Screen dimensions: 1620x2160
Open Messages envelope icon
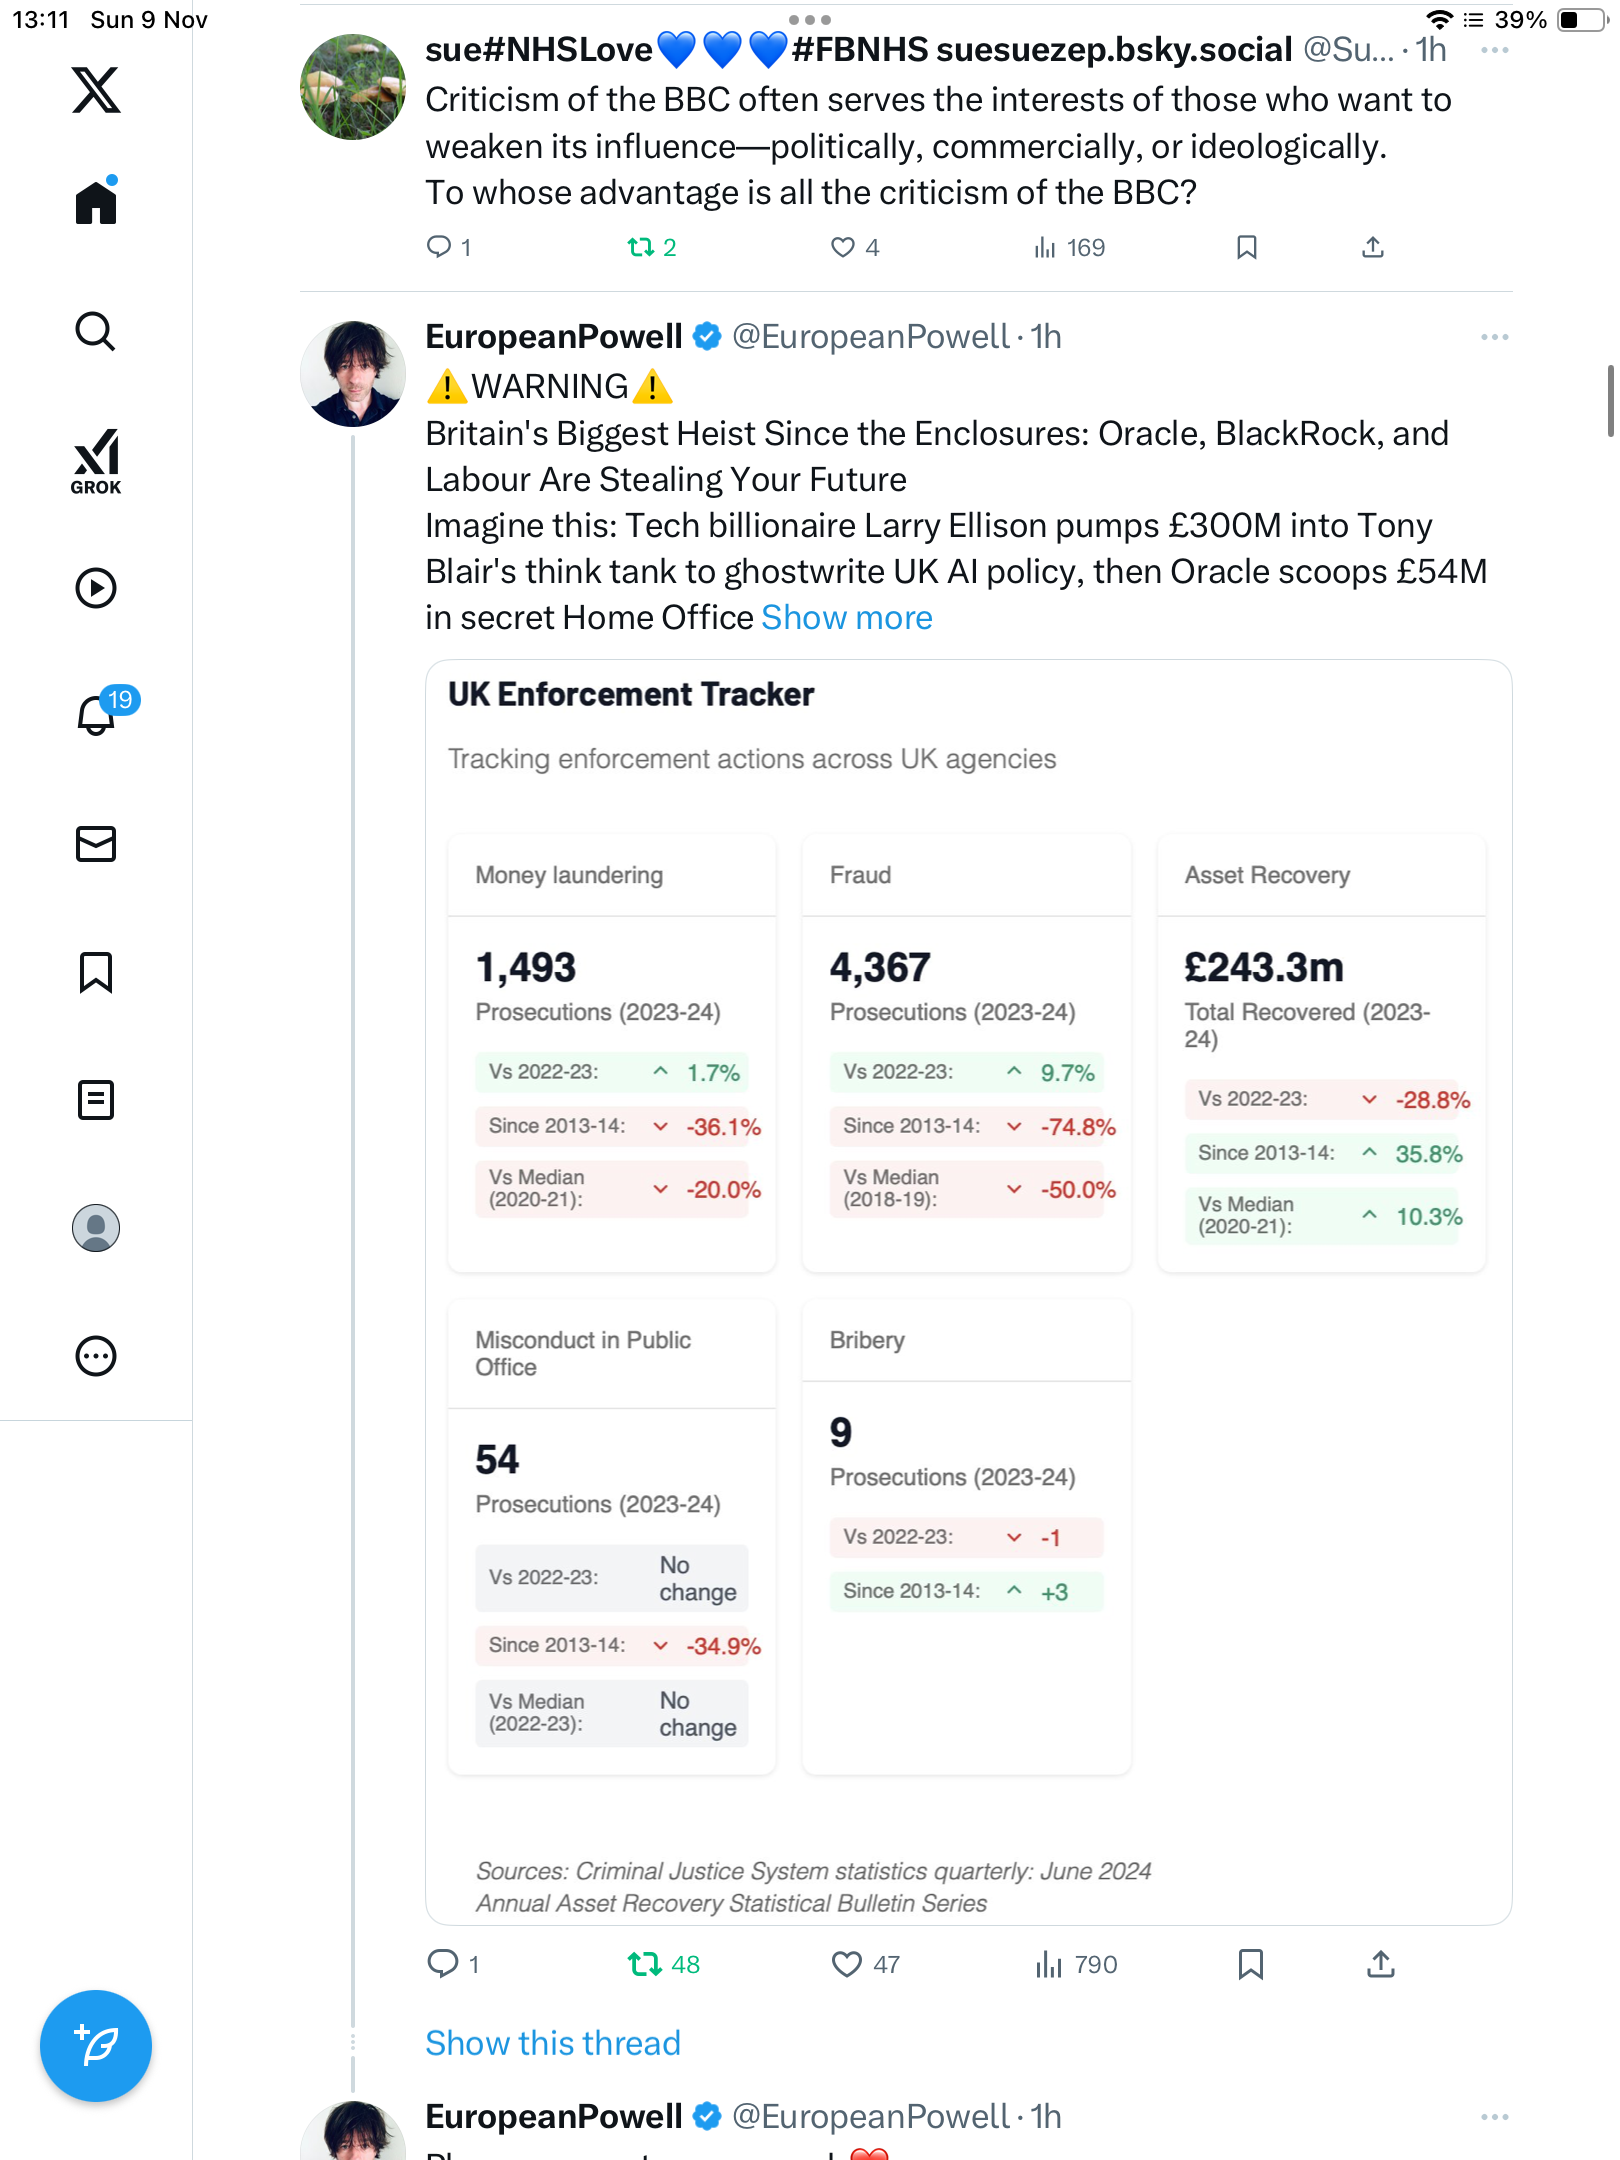coord(96,844)
